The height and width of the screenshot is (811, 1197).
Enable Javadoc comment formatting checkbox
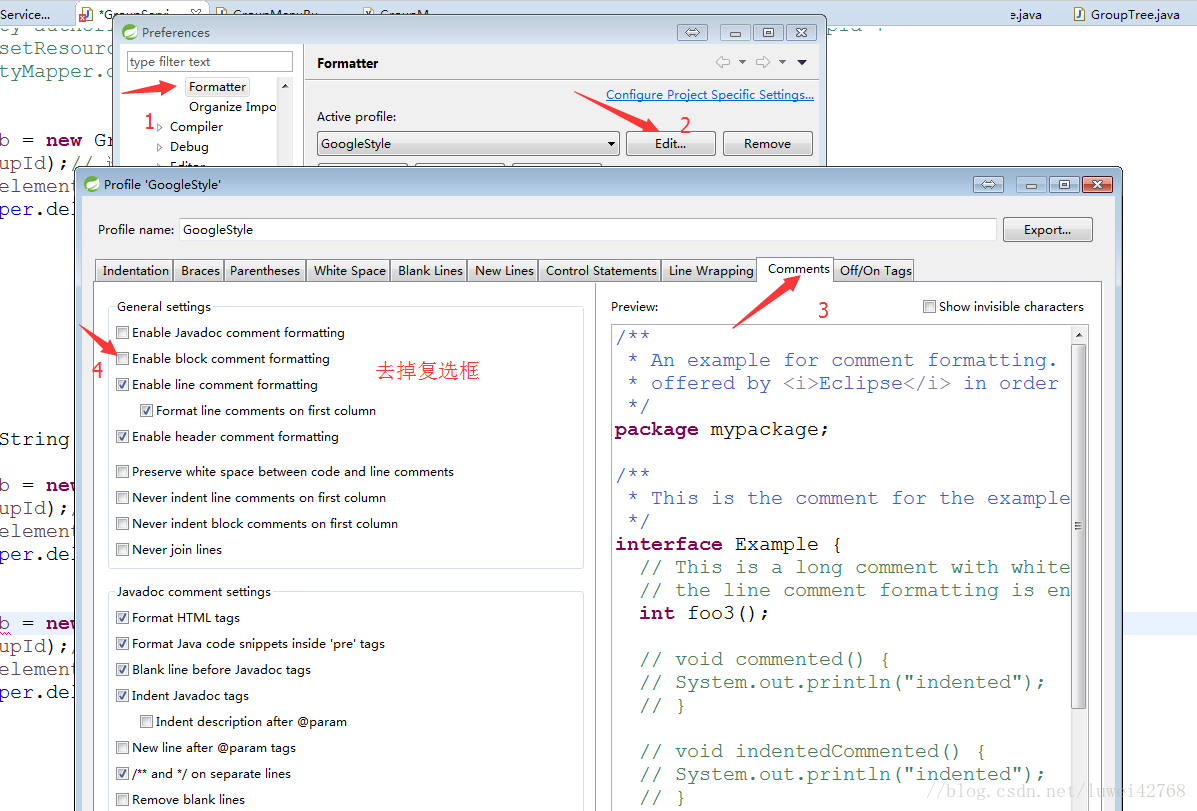122,332
